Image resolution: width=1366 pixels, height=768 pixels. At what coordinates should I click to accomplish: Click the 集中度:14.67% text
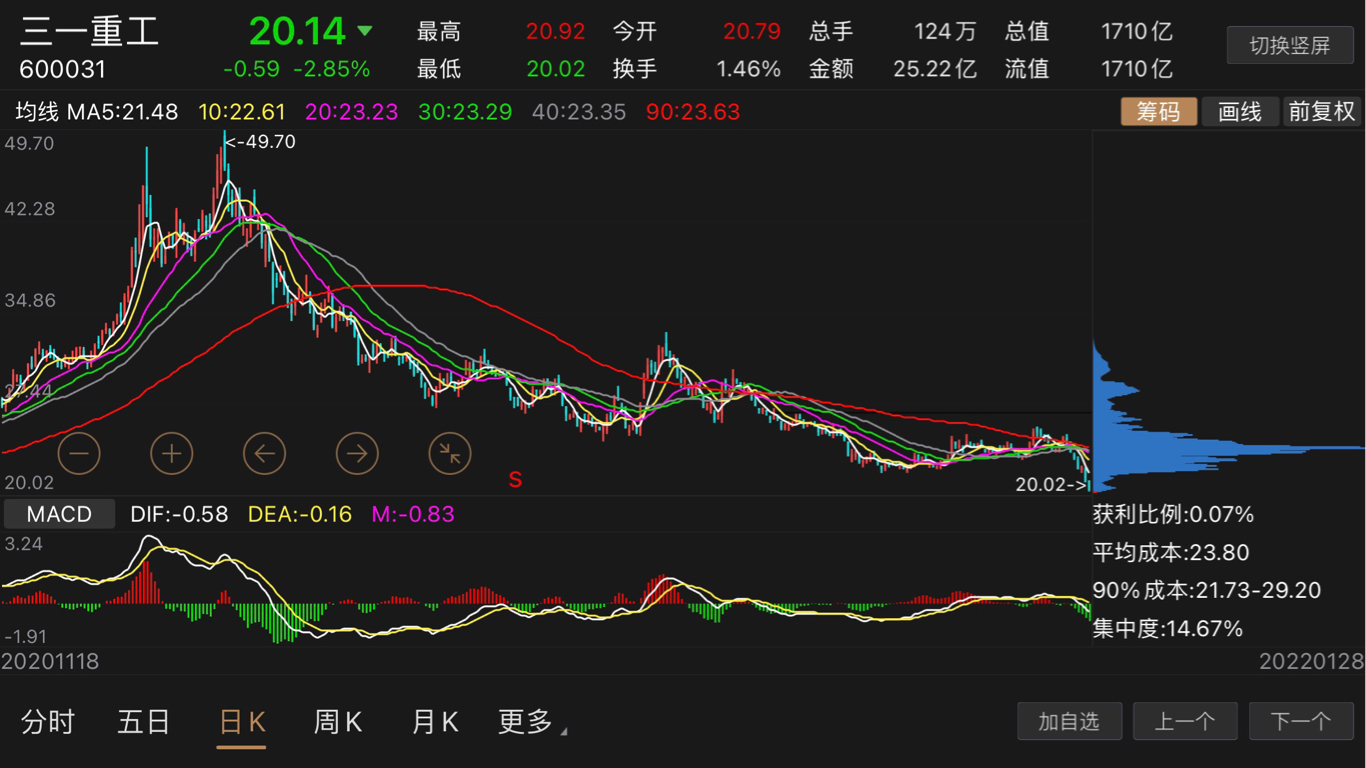tap(1168, 629)
